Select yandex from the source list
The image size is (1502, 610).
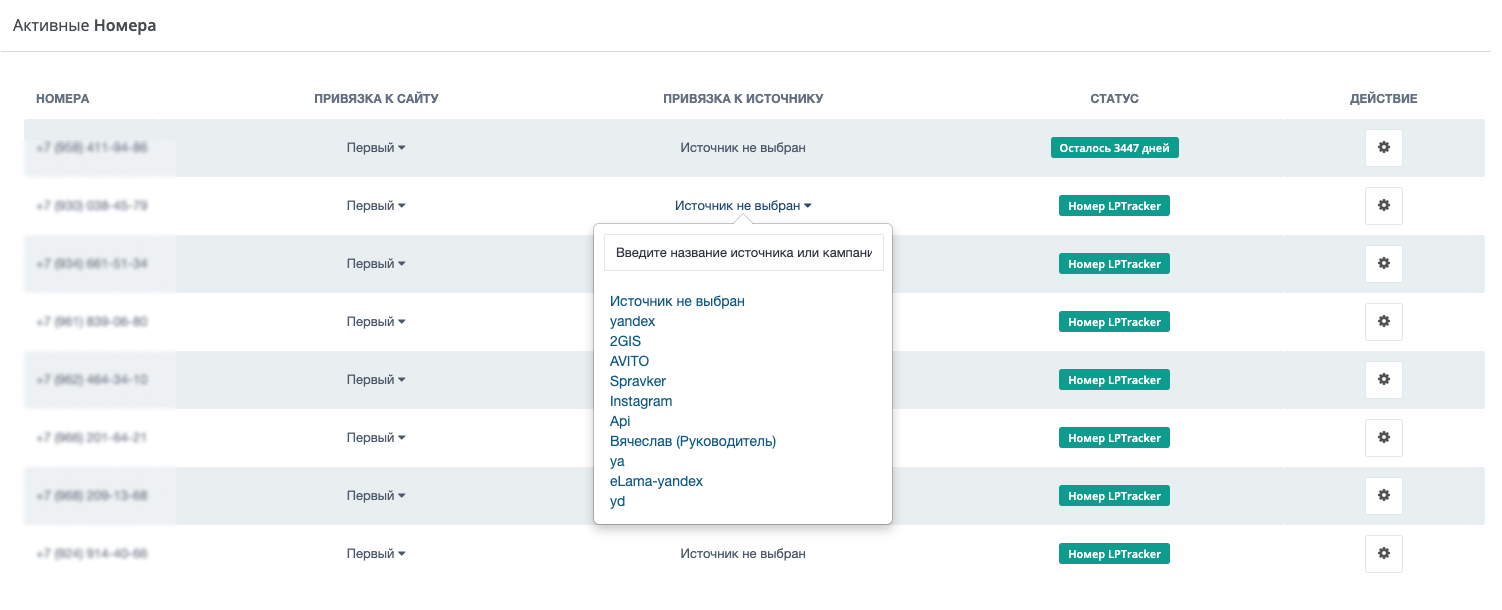(x=633, y=321)
